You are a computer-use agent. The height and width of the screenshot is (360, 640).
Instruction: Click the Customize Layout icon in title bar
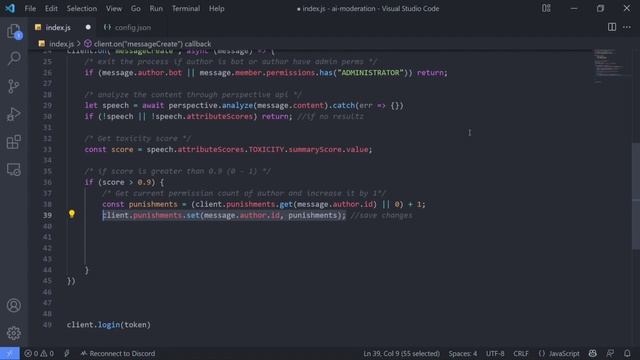click(546, 8)
